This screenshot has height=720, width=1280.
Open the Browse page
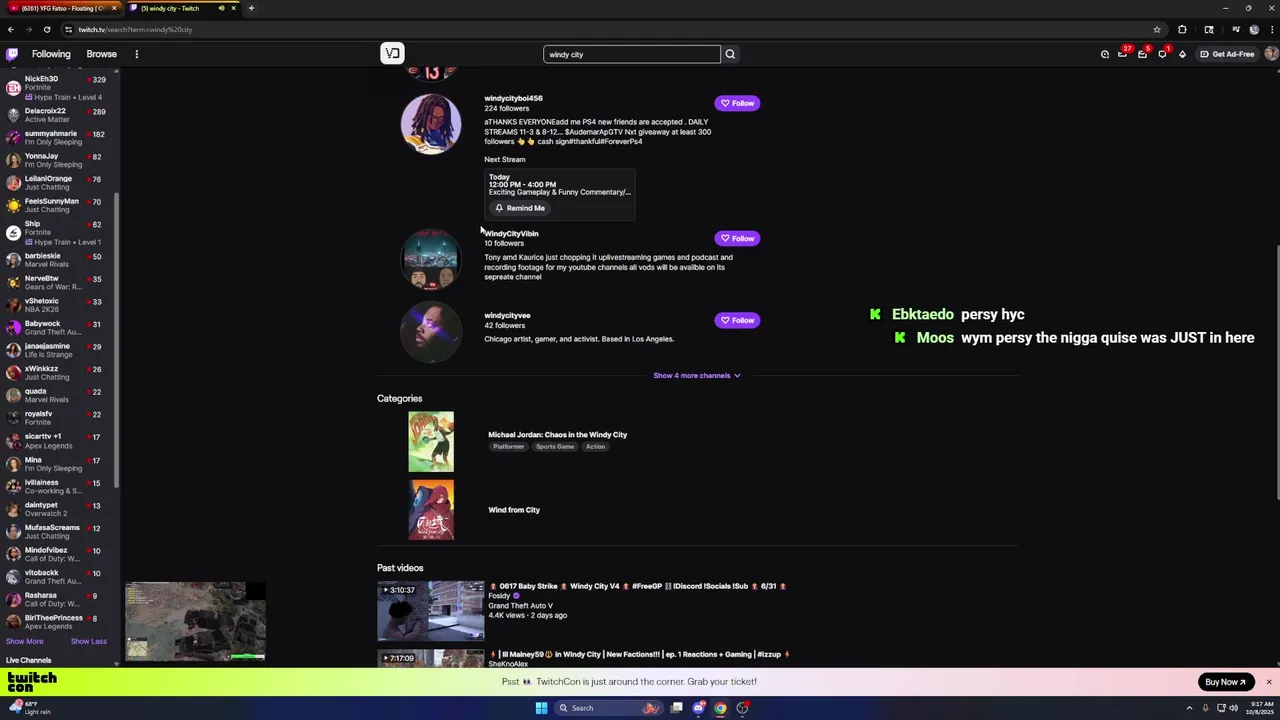pos(101,54)
